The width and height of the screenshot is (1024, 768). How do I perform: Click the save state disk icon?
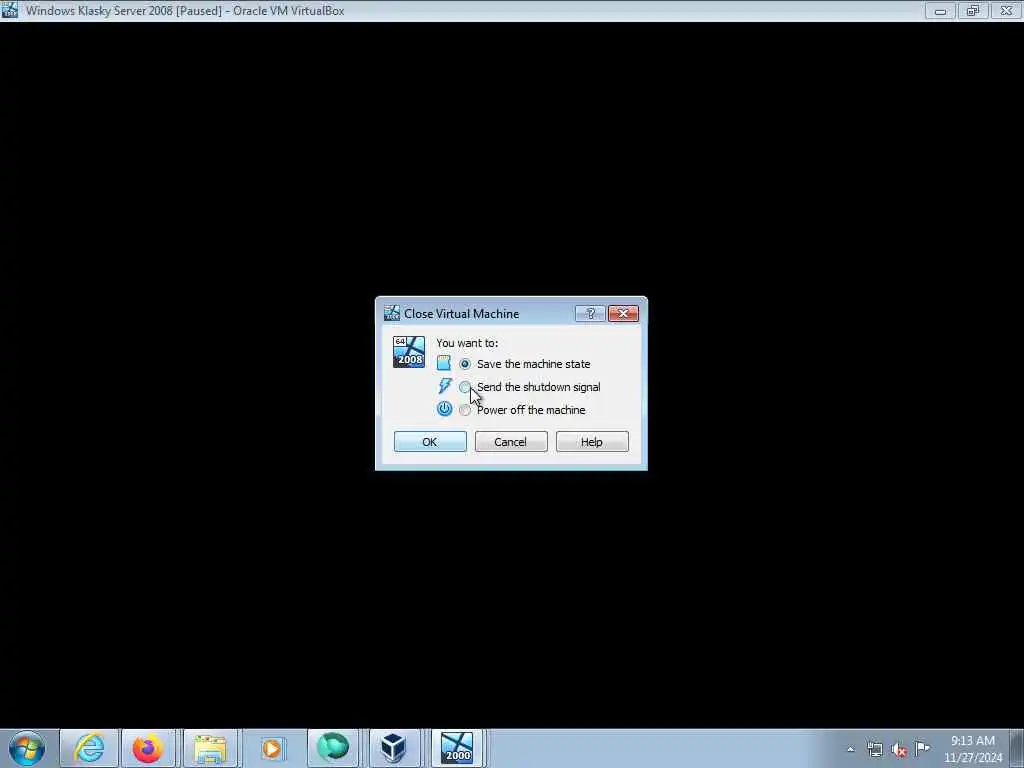(444, 363)
